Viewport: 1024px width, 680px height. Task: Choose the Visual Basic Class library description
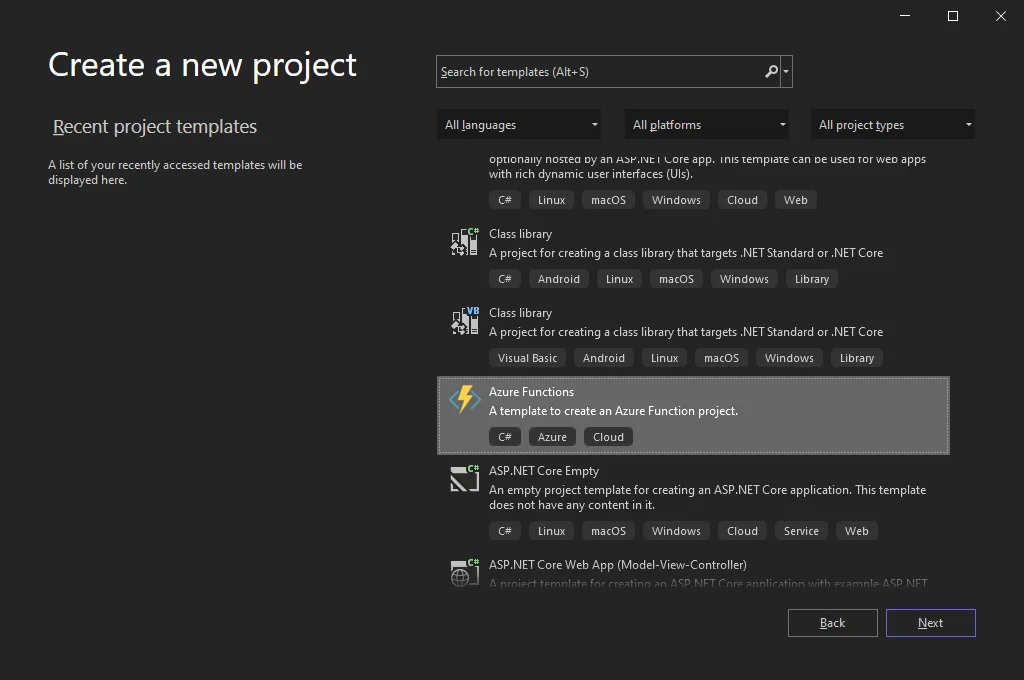point(686,332)
